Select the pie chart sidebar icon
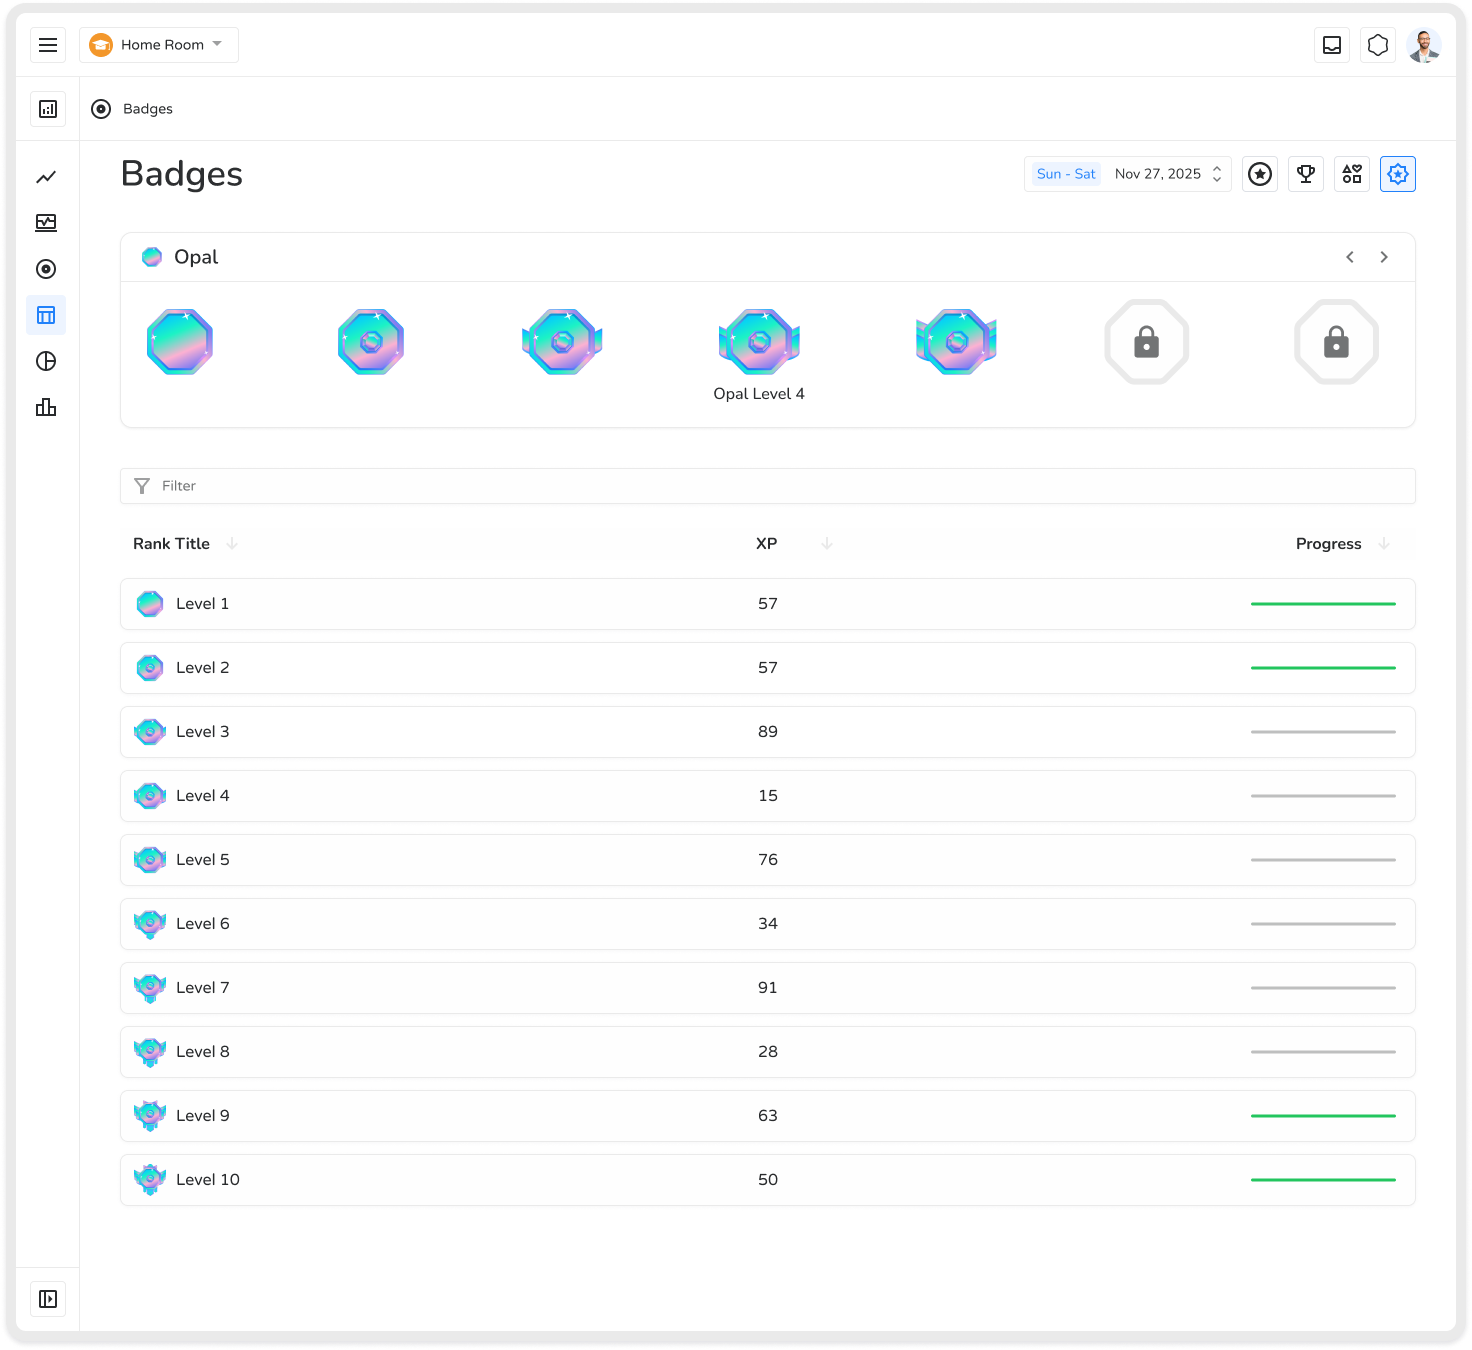 (x=46, y=361)
